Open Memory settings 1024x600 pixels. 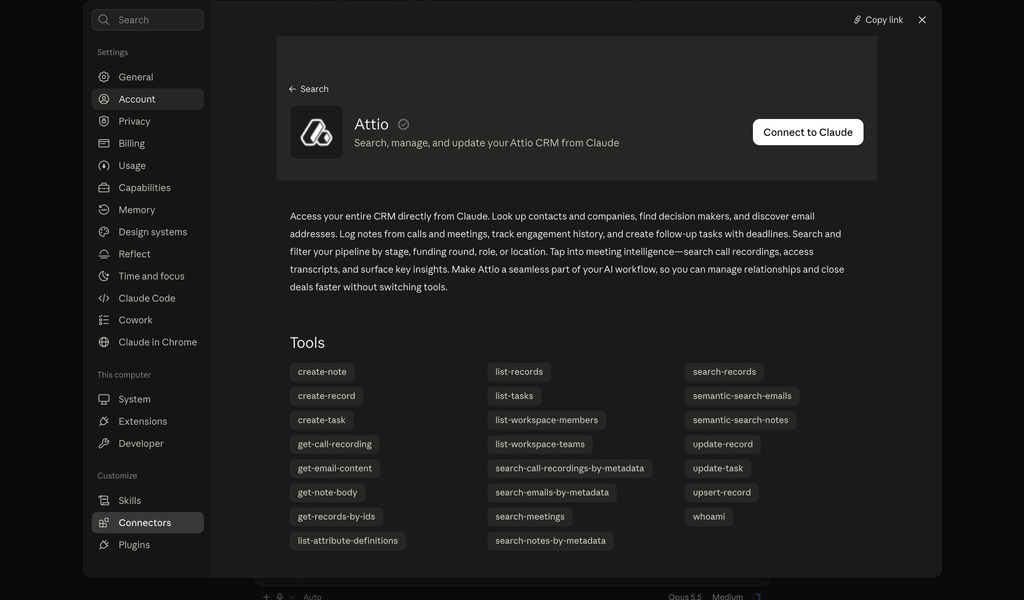148,210
